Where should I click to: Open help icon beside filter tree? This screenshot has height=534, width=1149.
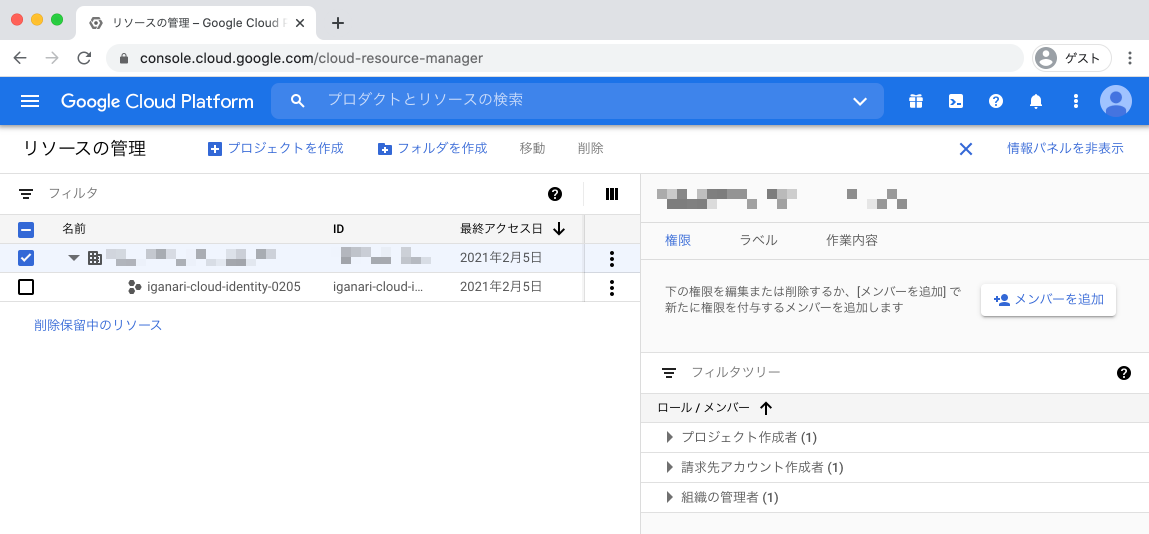1123,373
